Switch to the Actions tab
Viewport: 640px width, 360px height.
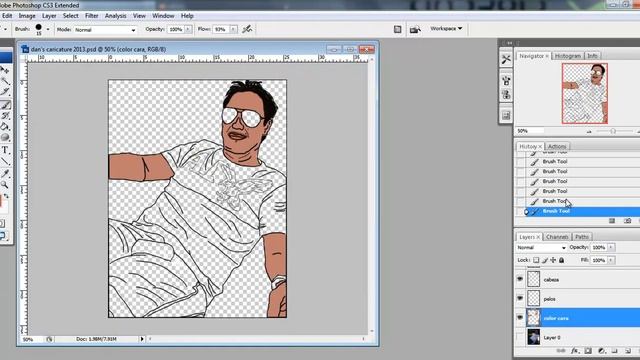(557, 146)
